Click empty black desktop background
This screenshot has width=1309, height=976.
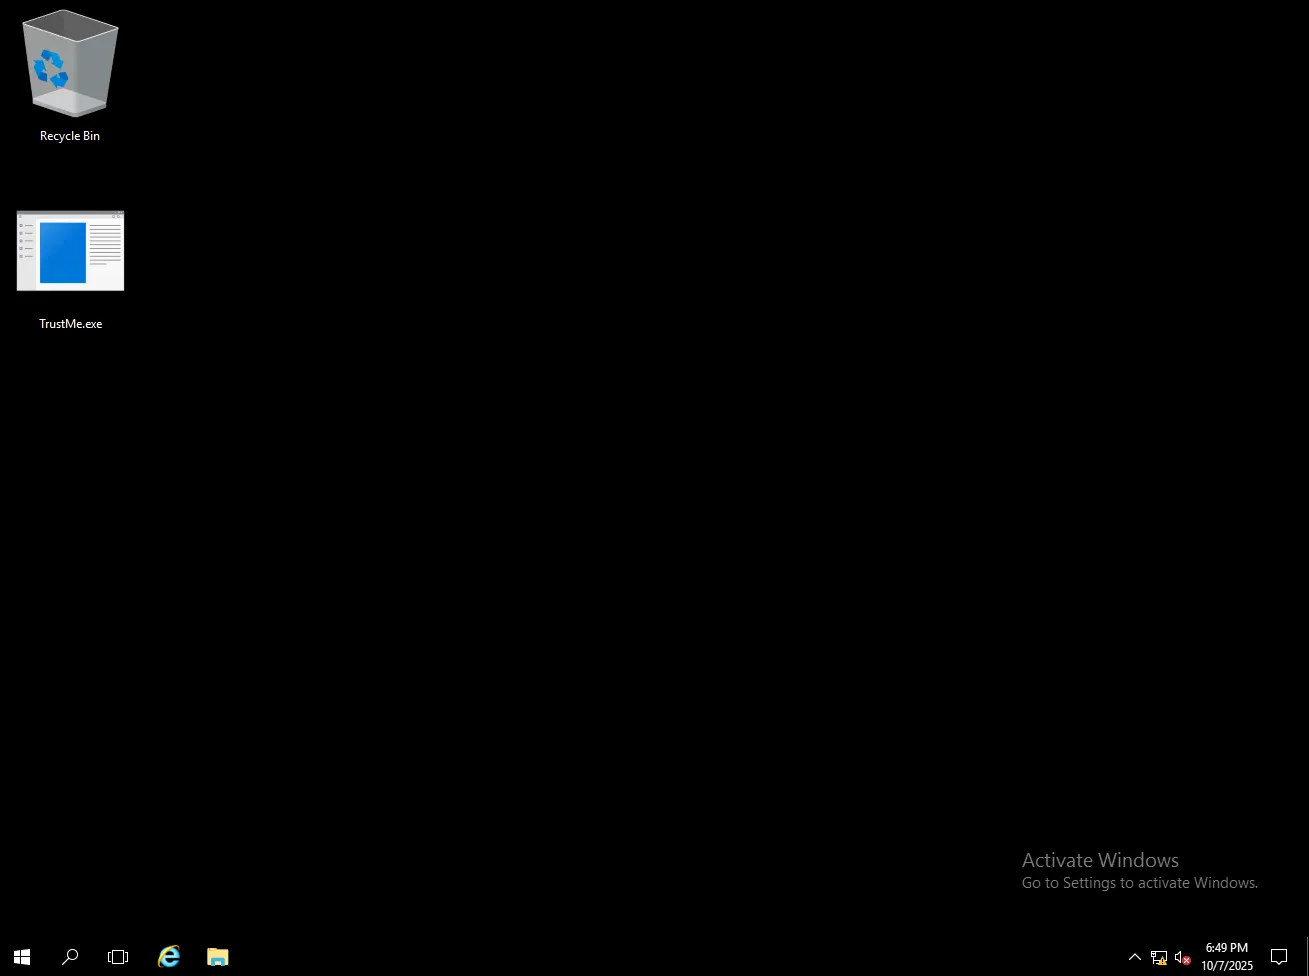pyautogui.click(x=600, y=450)
